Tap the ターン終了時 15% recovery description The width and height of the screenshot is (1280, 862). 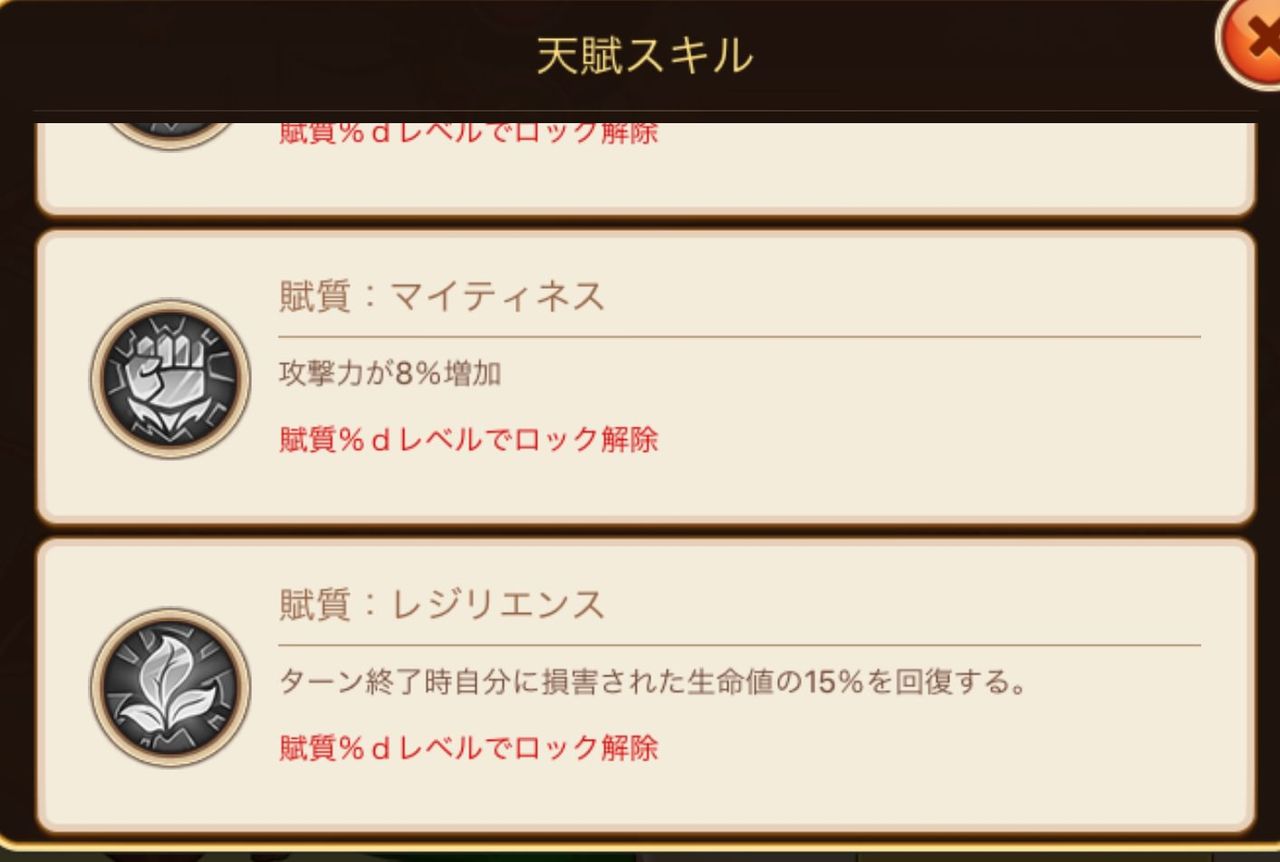[654, 683]
